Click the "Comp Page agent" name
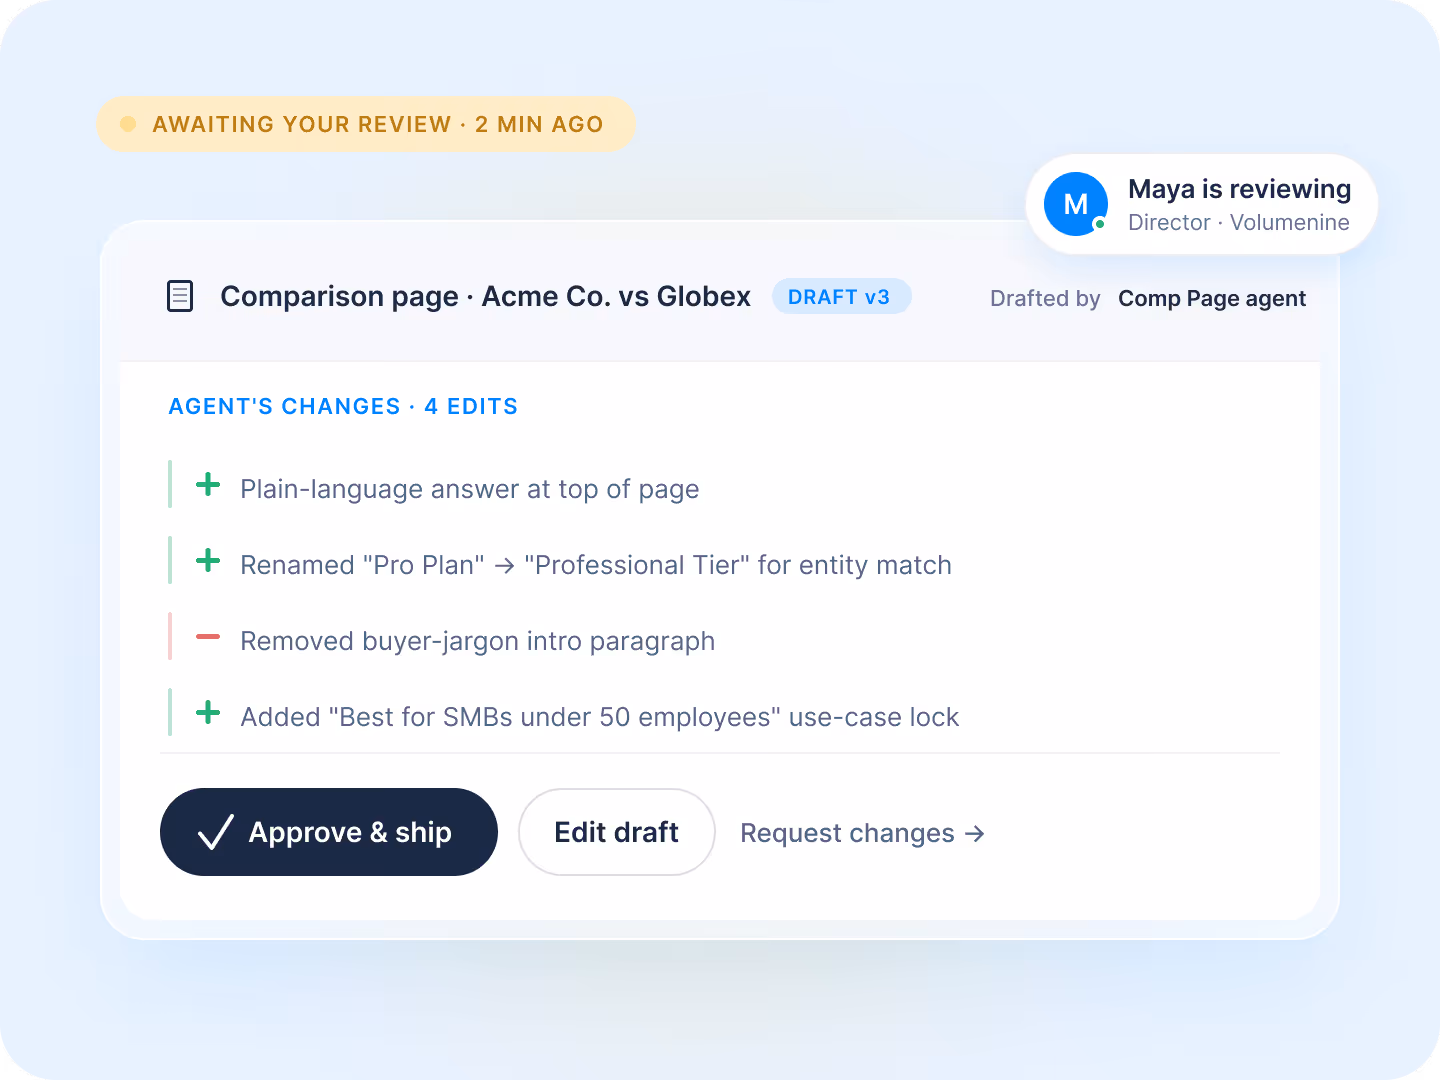This screenshot has height=1080, width=1440. point(1212,298)
